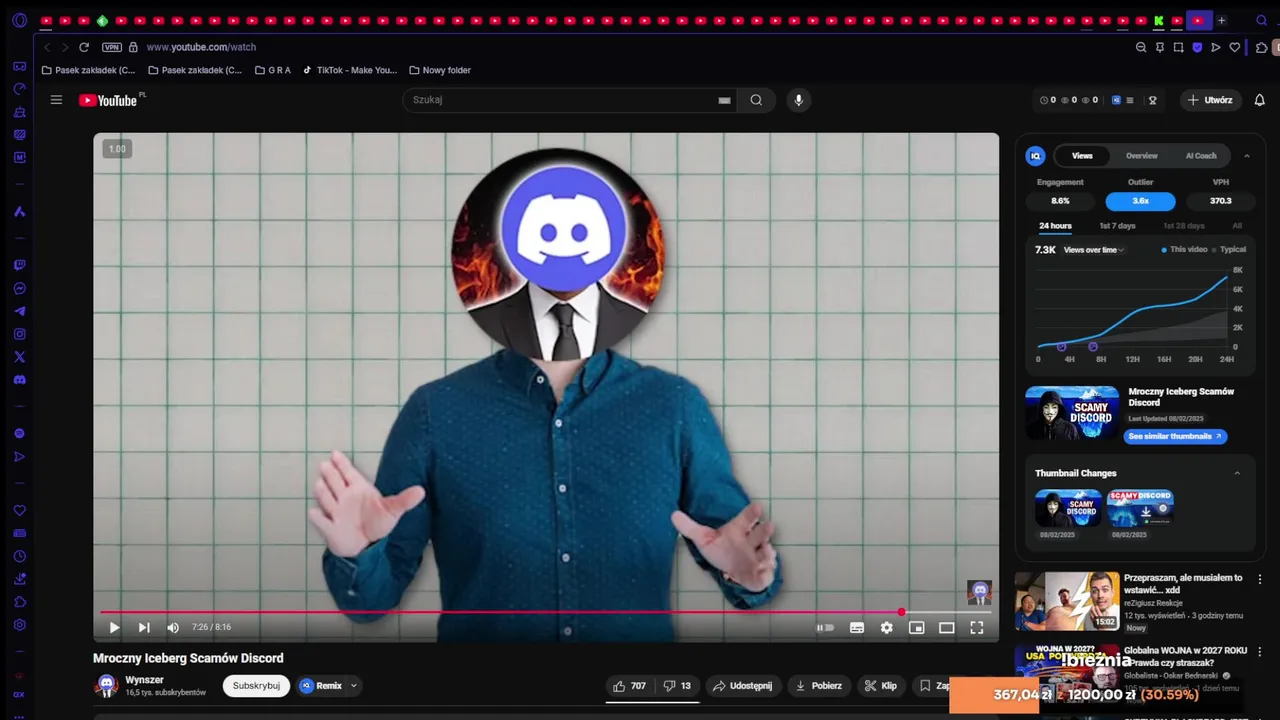Image resolution: width=1280 pixels, height=720 pixels.
Task: Open Instagram from the browser sidebar
Action: 19,334
